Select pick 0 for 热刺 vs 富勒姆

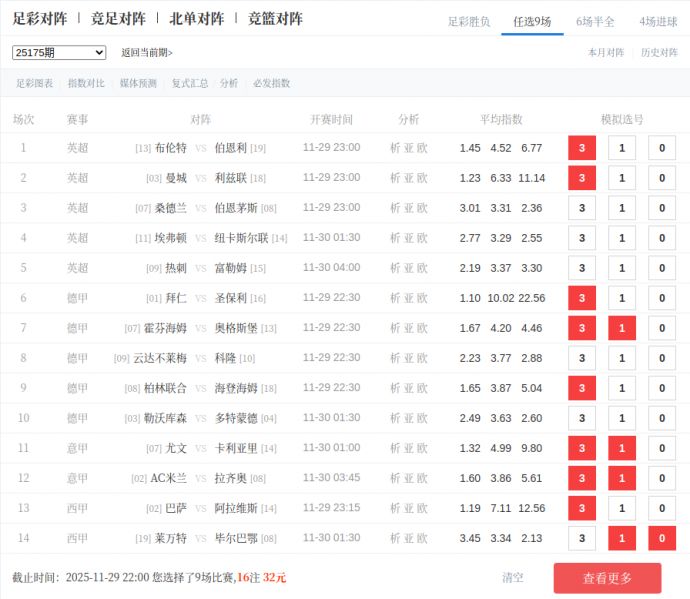[661, 268]
